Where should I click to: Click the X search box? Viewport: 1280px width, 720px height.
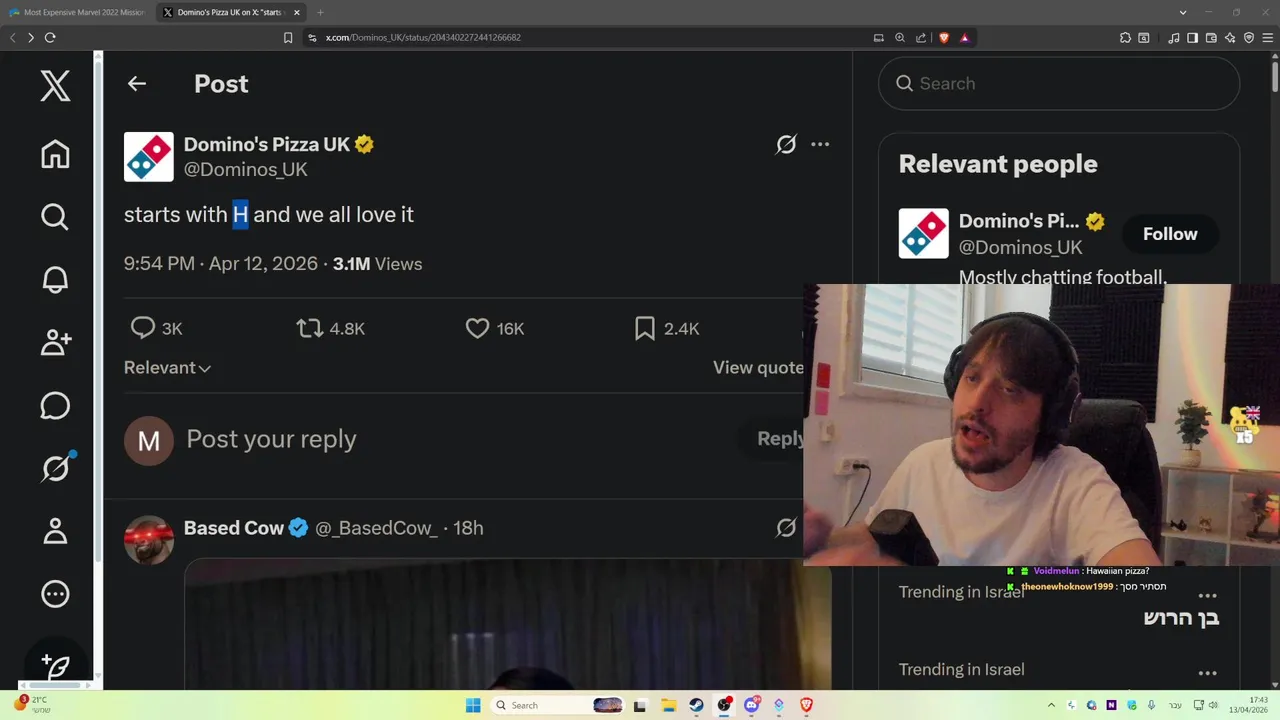pyautogui.click(x=1059, y=84)
